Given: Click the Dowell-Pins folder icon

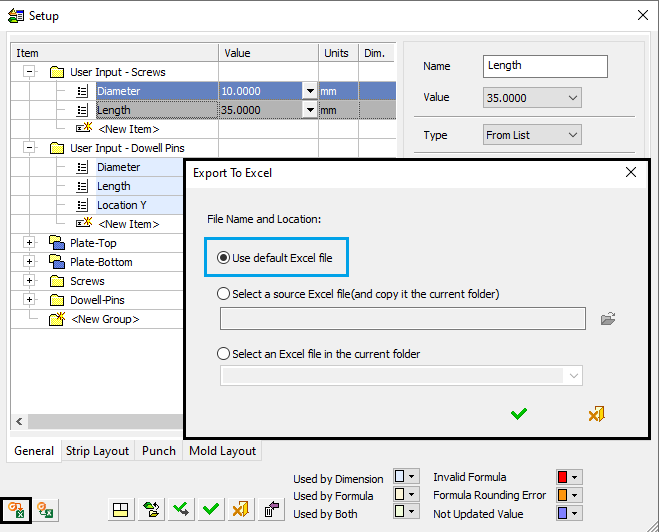Looking at the screenshot, I should pyautogui.click(x=57, y=300).
